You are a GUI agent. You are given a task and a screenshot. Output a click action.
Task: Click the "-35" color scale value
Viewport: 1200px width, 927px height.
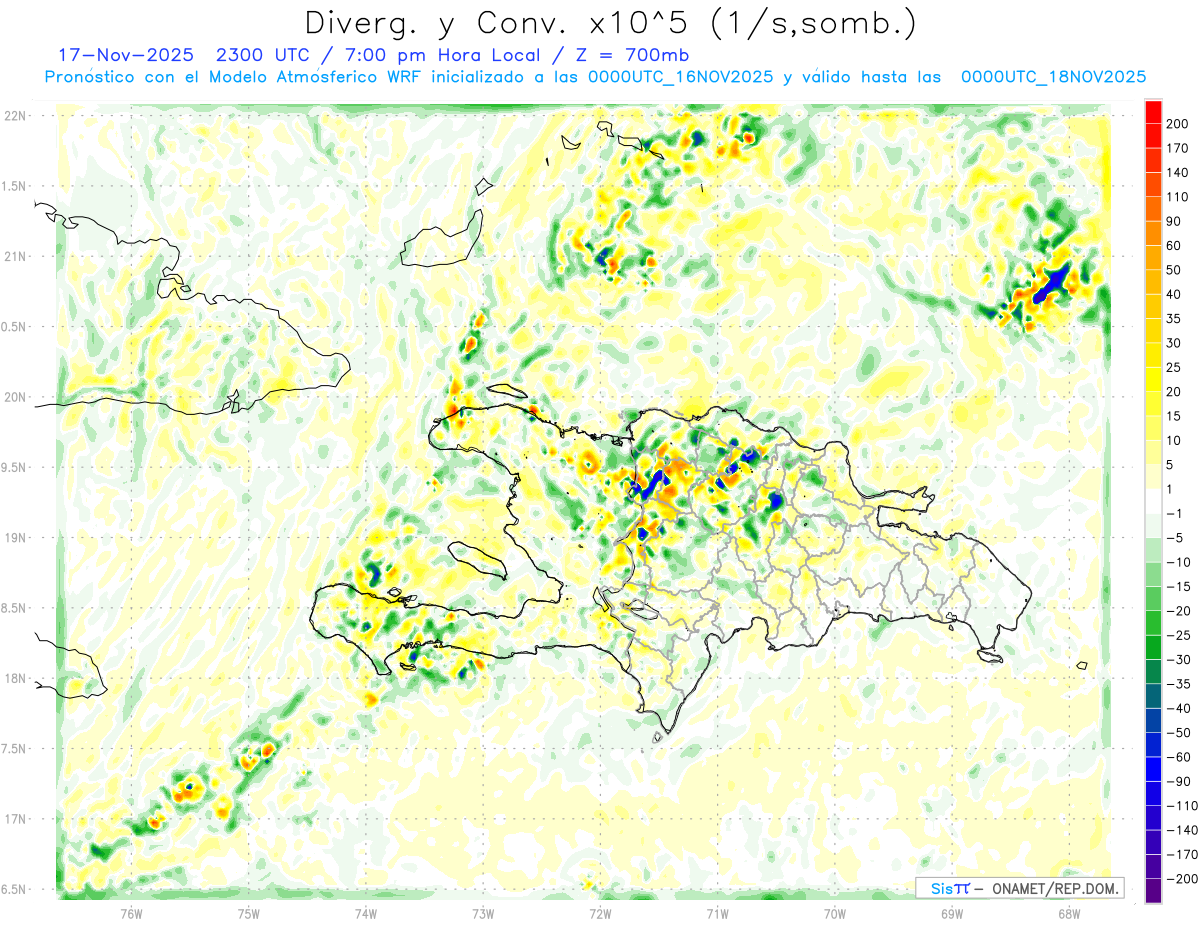(x=1178, y=685)
